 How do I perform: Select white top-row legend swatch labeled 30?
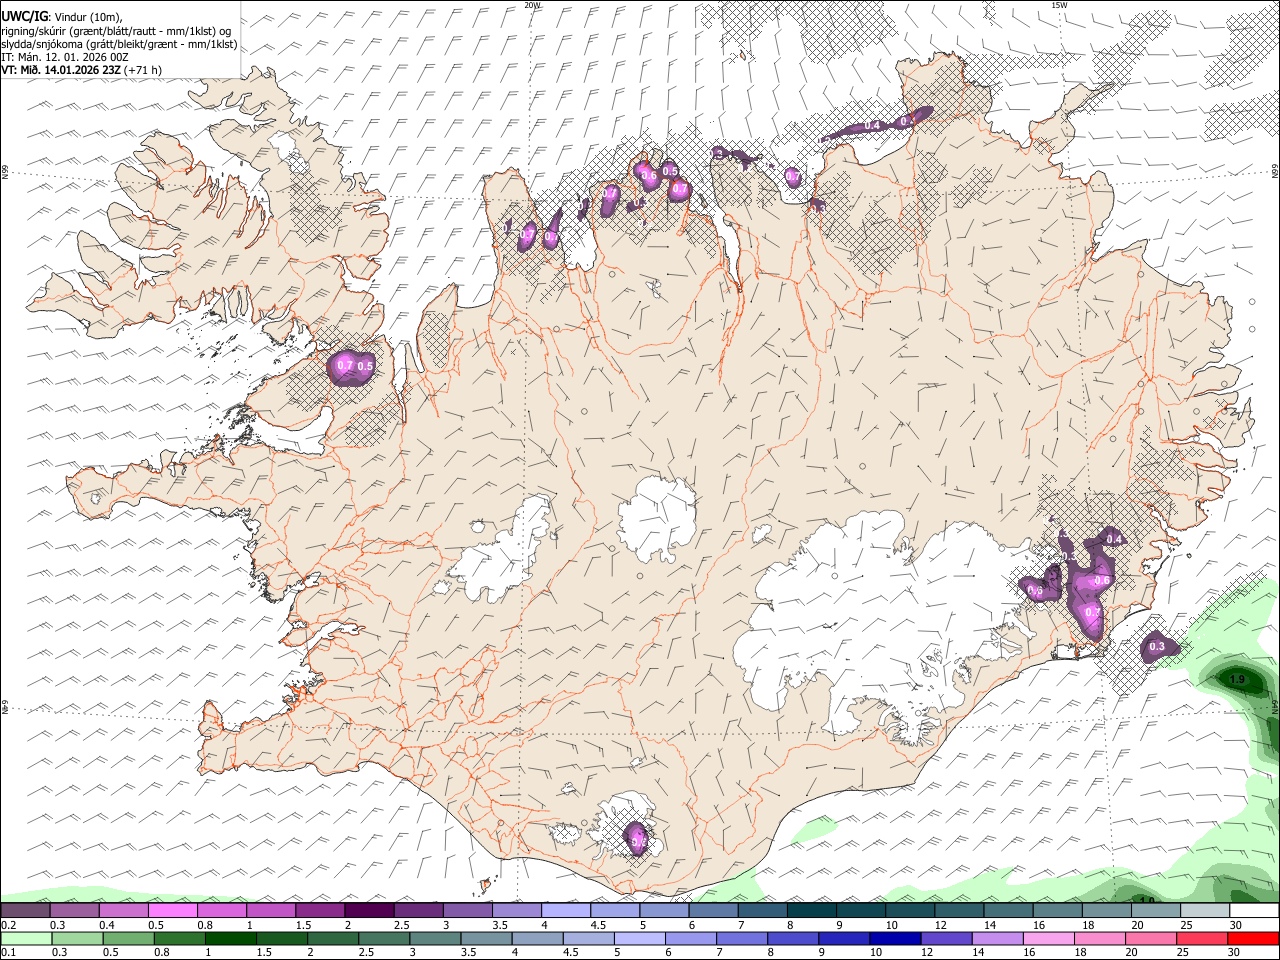pyautogui.click(x=1254, y=911)
